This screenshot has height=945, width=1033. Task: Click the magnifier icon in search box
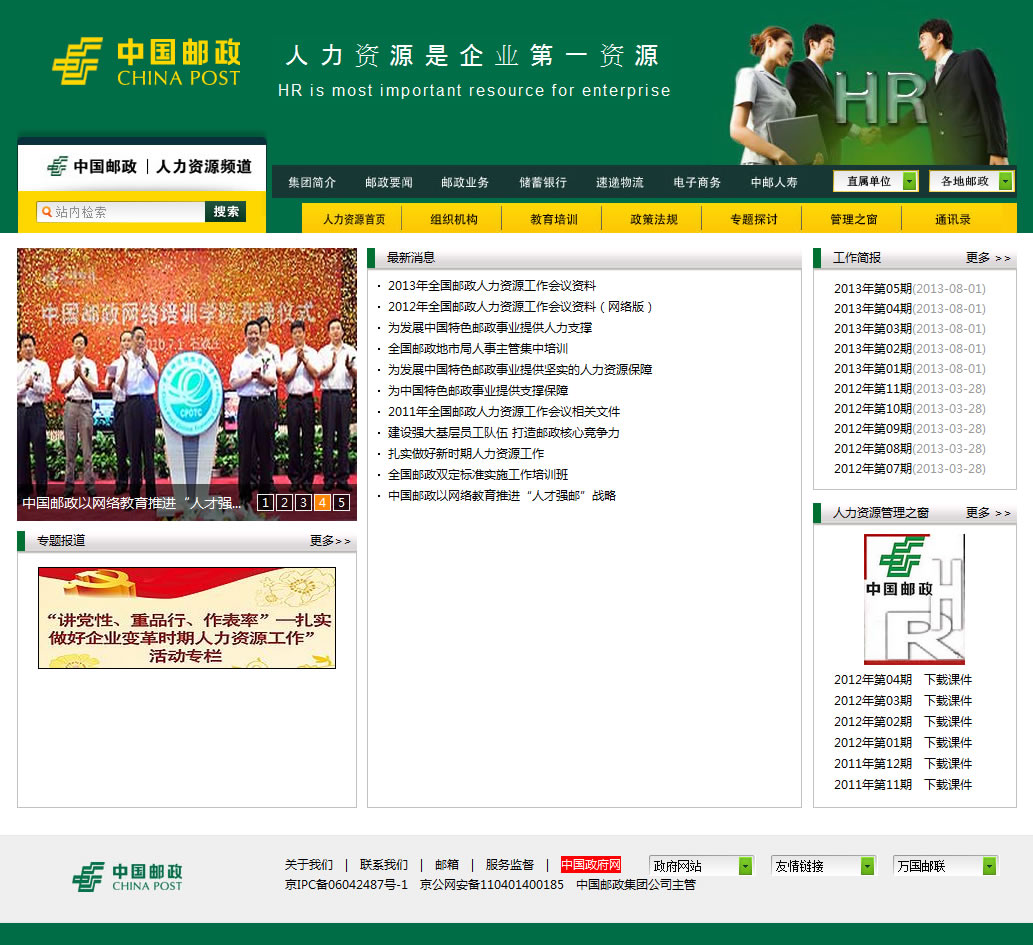click(x=47, y=212)
